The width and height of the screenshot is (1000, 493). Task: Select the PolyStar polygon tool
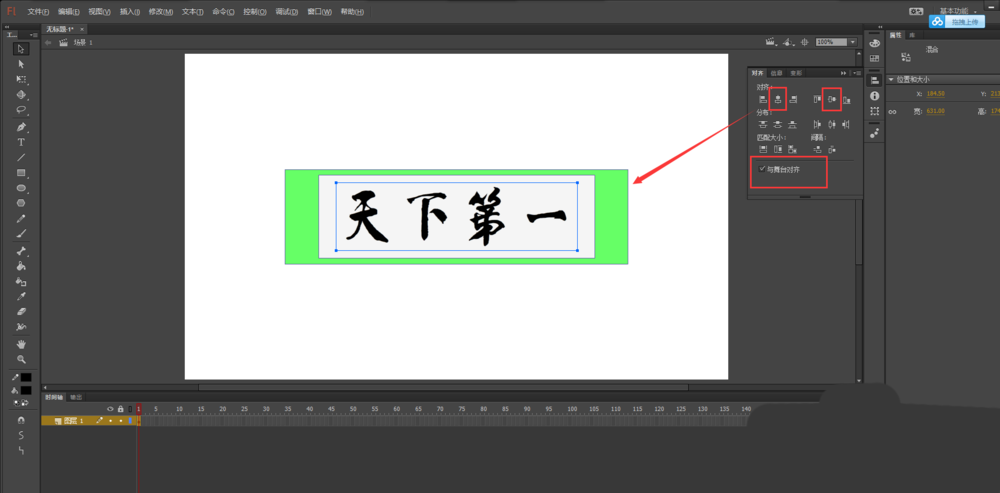pyautogui.click(x=21, y=203)
